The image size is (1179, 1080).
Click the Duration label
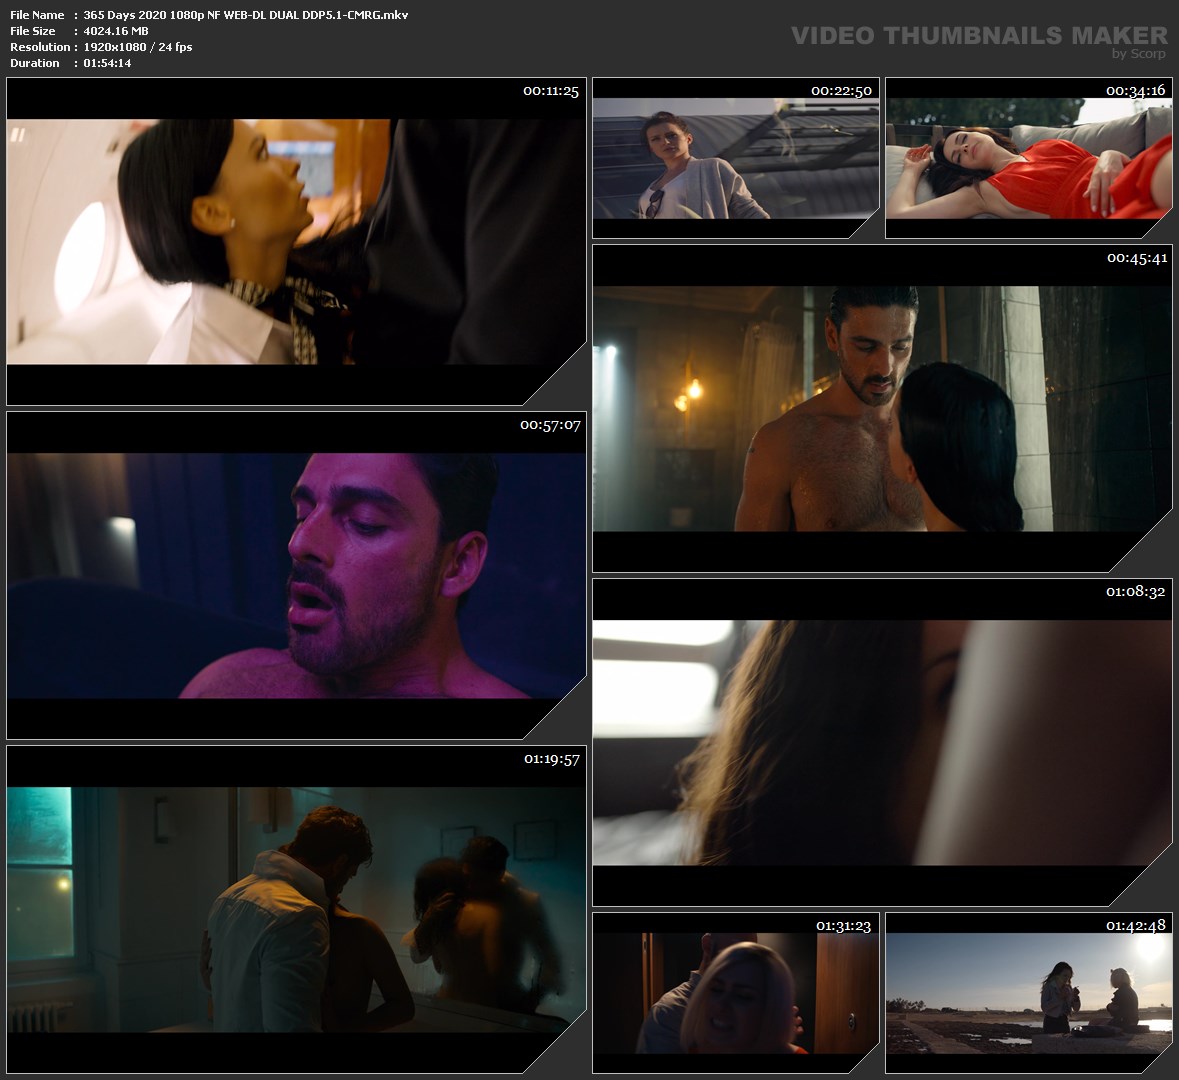(35, 63)
